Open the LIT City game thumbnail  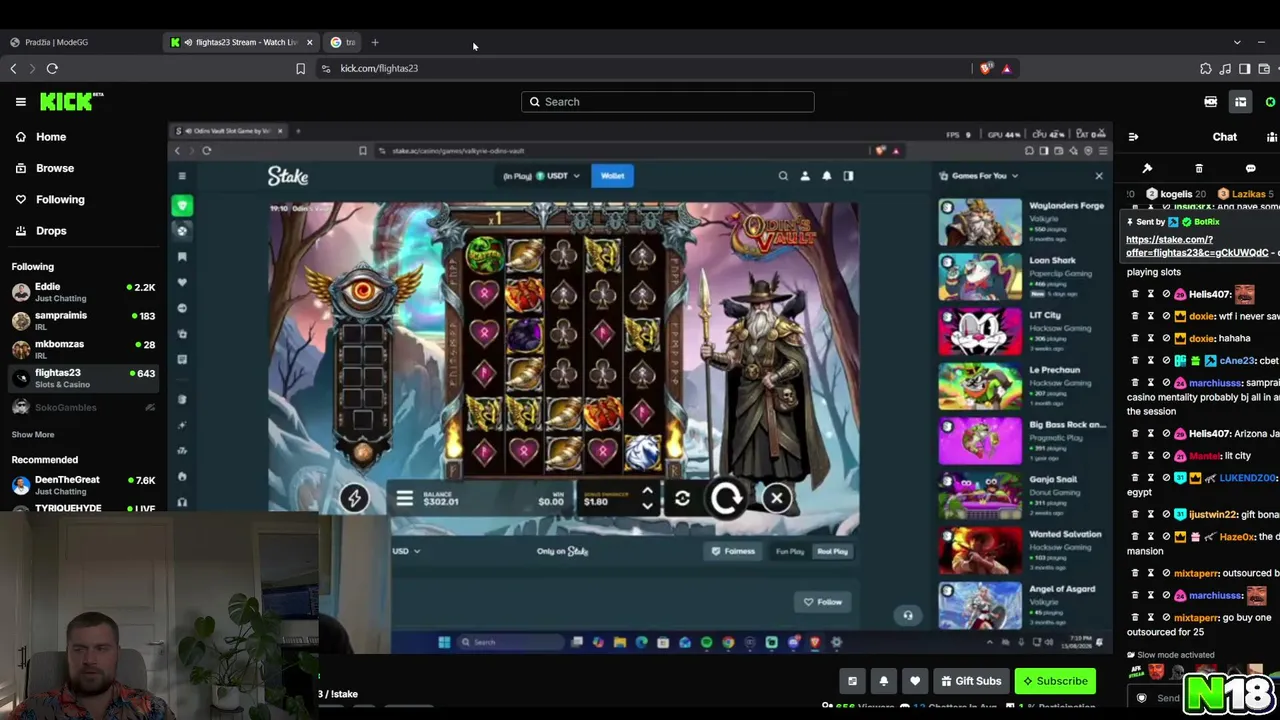pos(980,332)
